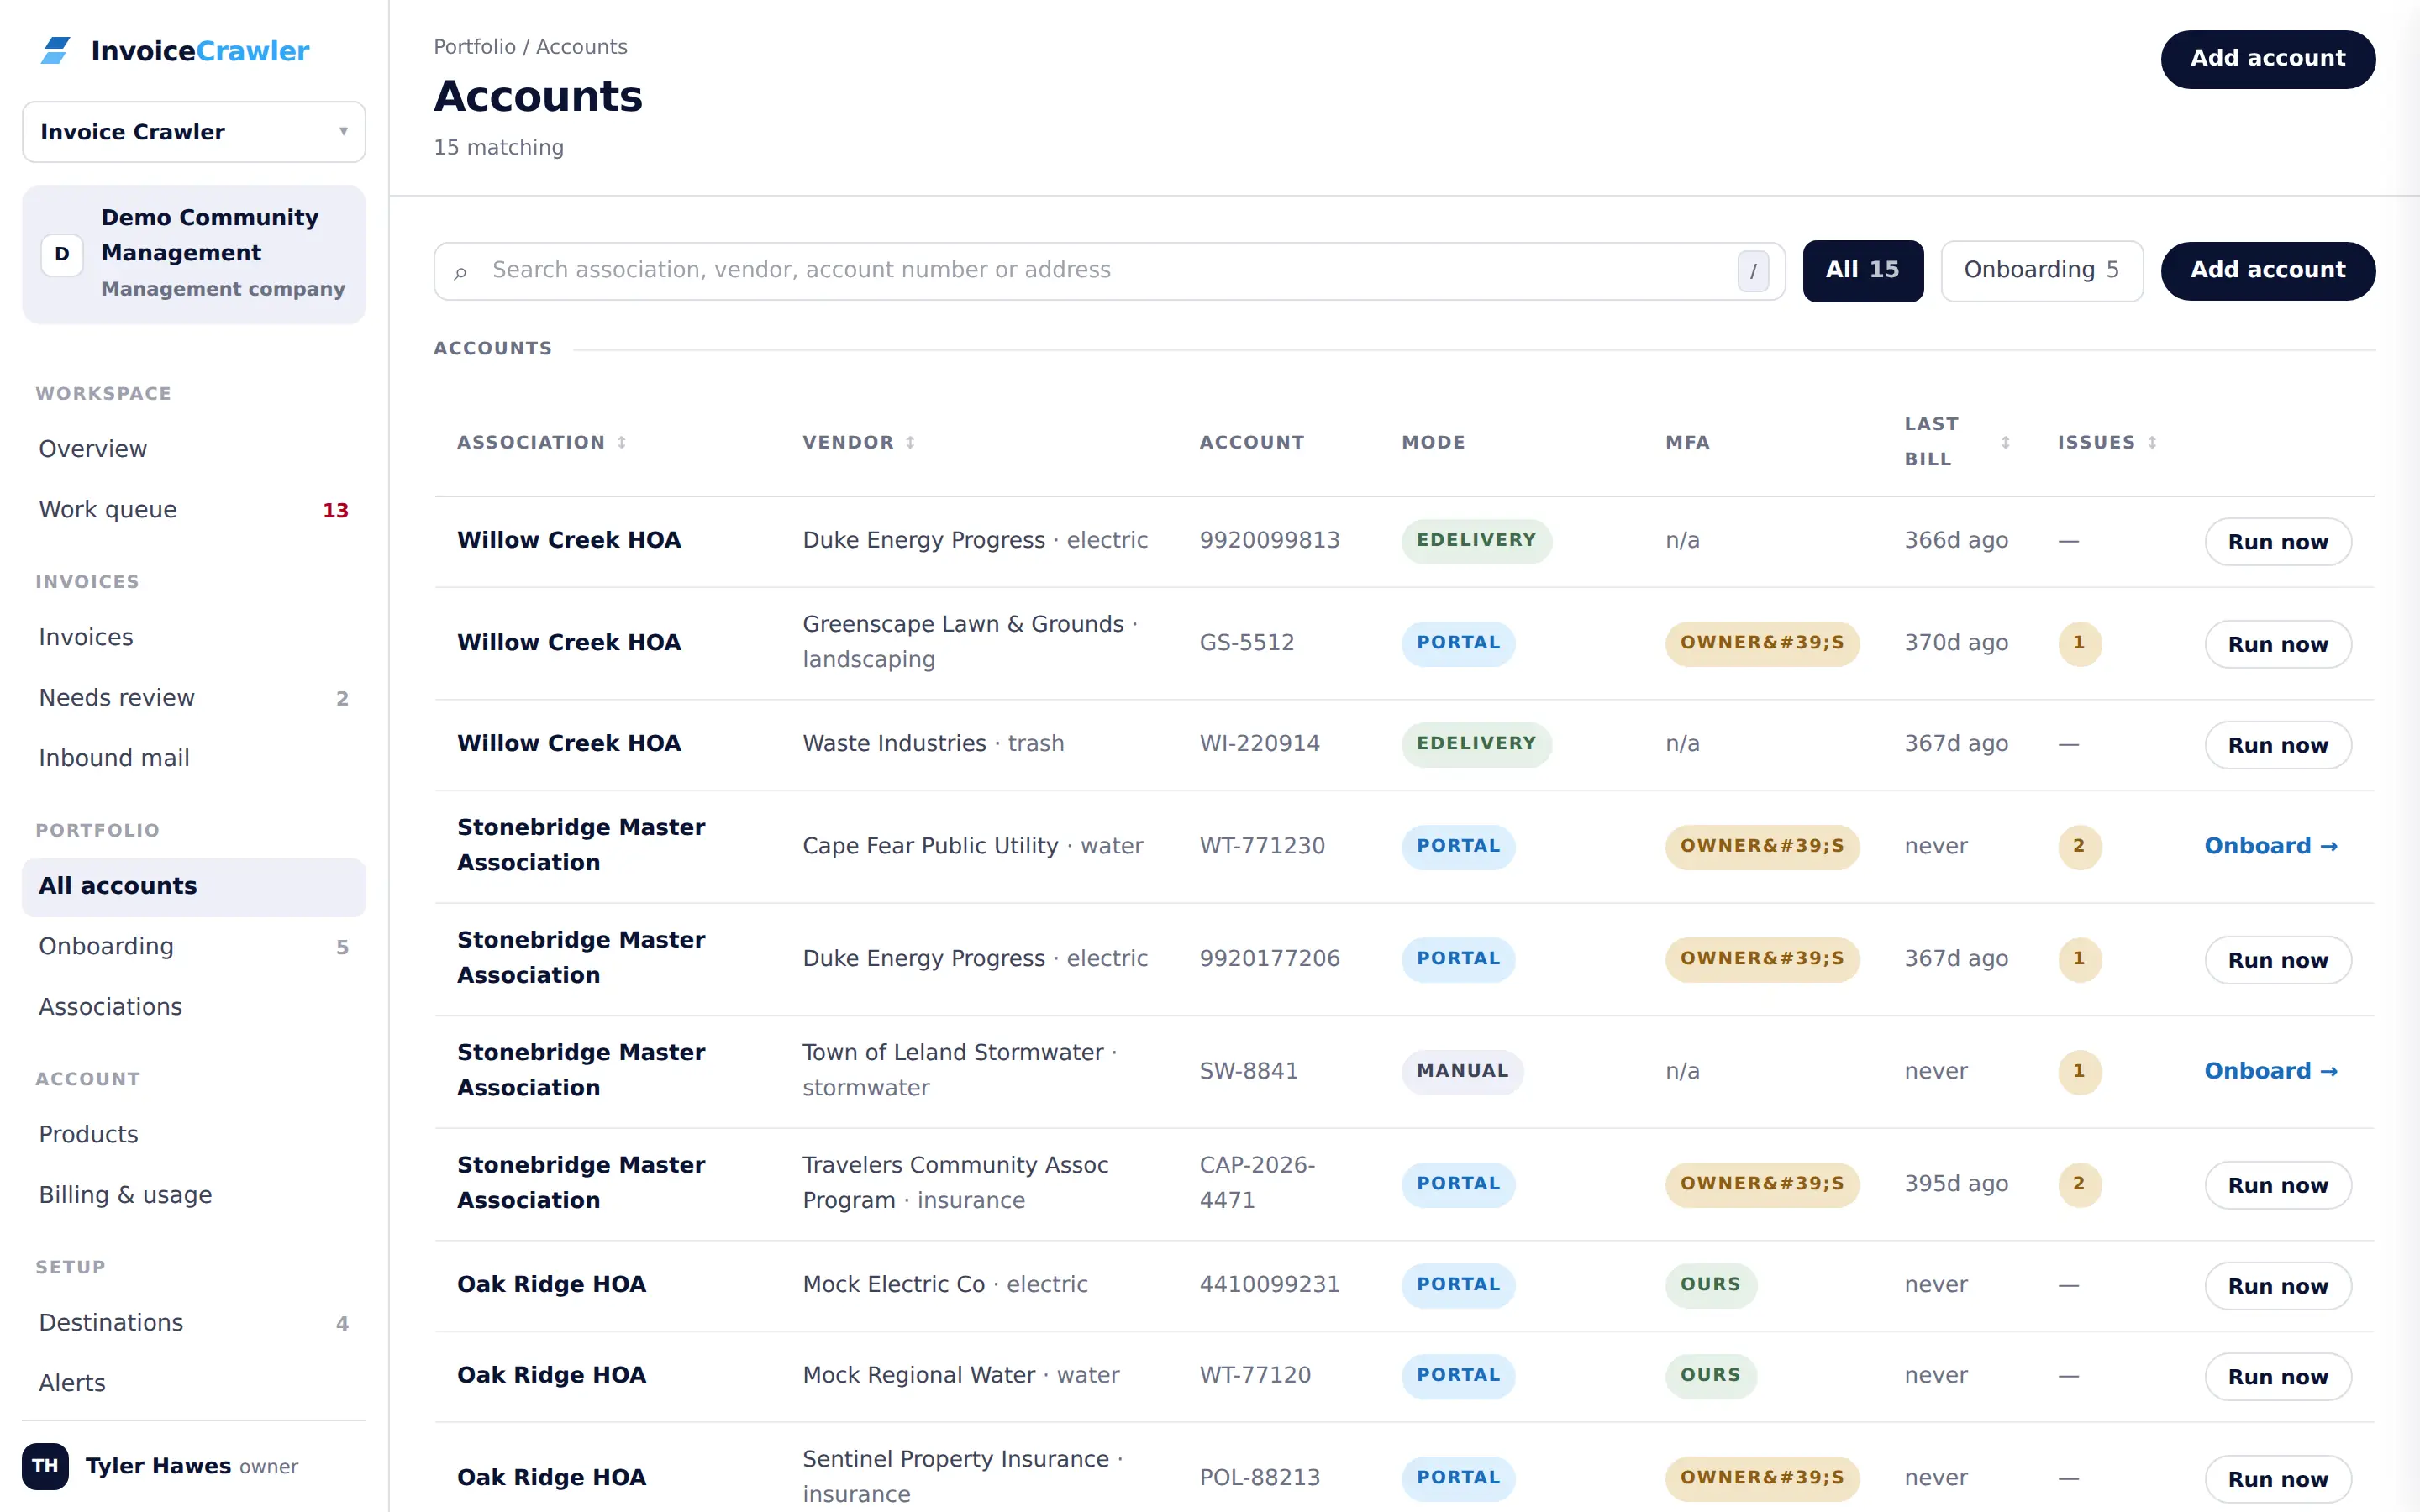Open Work queue in the sidebar
The image size is (2420, 1512).
pyautogui.click(x=194, y=510)
